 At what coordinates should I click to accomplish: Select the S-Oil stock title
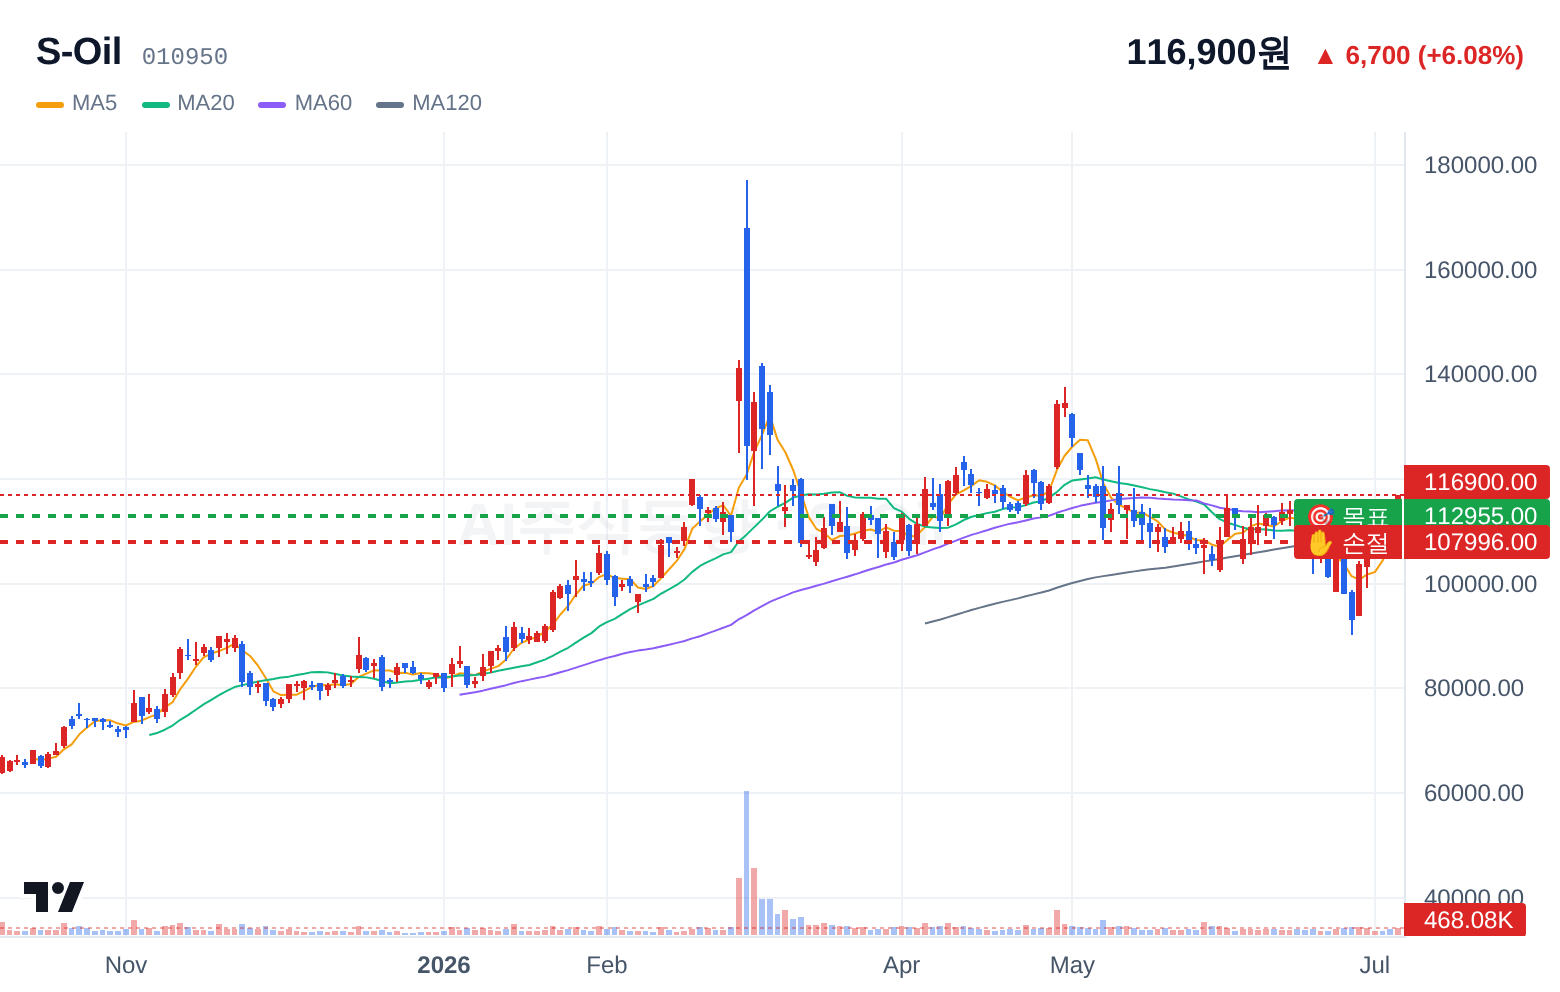(x=79, y=52)
